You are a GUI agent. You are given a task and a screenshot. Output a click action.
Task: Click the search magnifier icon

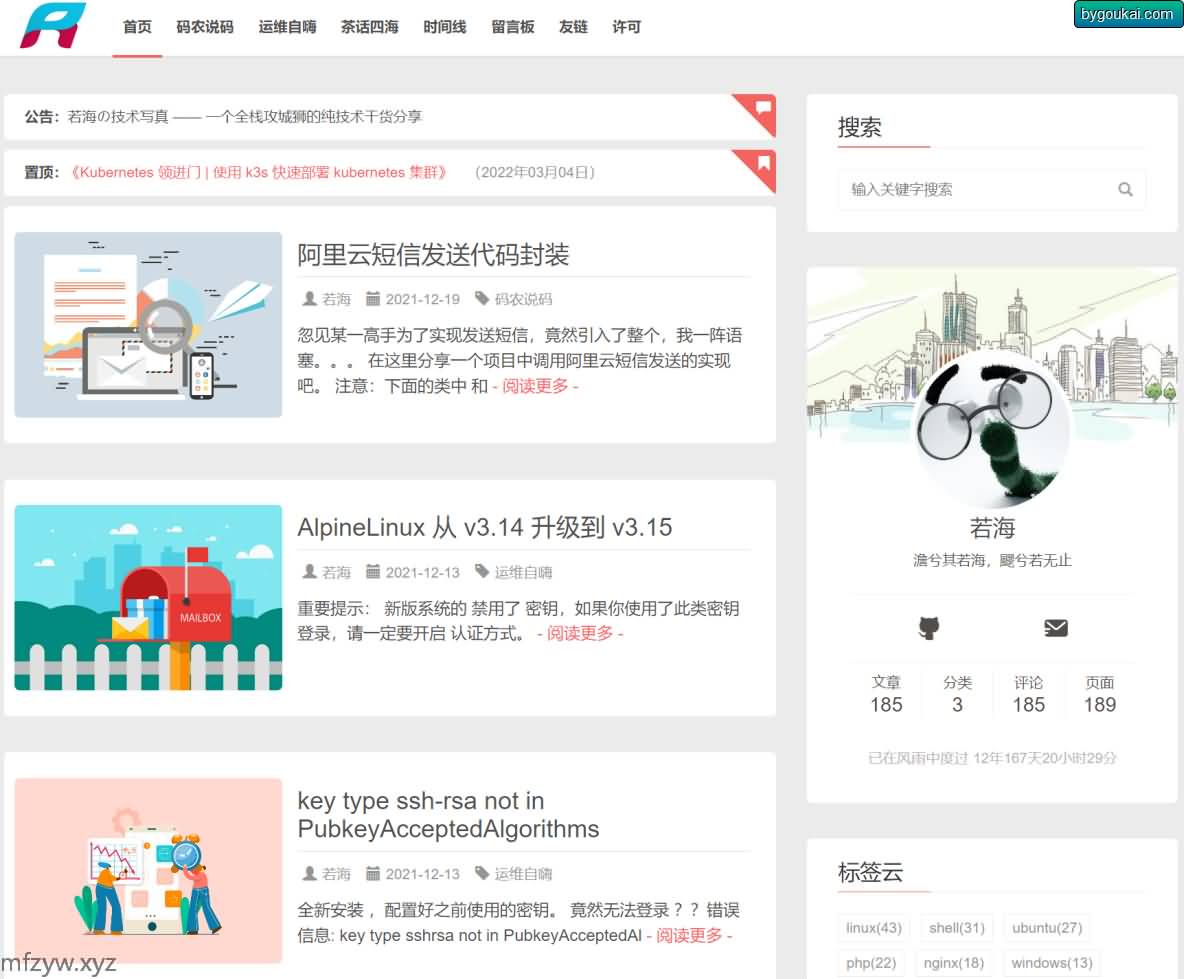pyautogui.click(x=1125, y=189)
